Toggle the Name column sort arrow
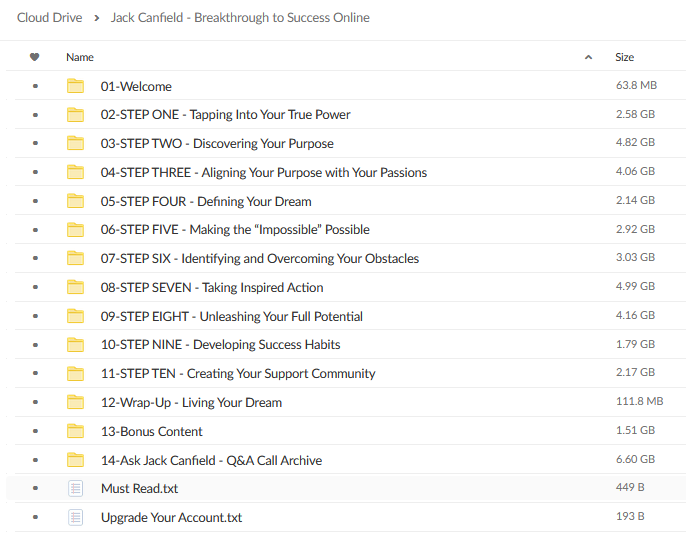Screen dimensions: 686x552 tap(588, 57)
